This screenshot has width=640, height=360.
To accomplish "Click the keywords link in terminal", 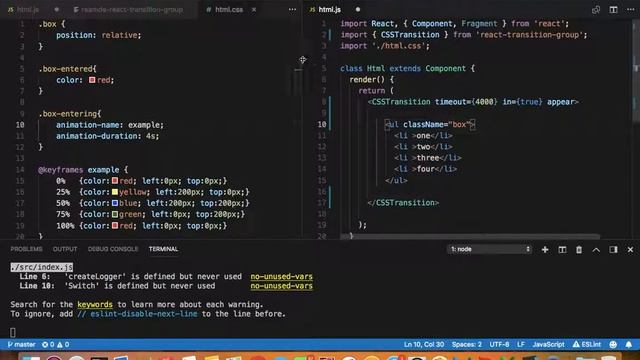I will pyautogui.click(x=95, y=304).
